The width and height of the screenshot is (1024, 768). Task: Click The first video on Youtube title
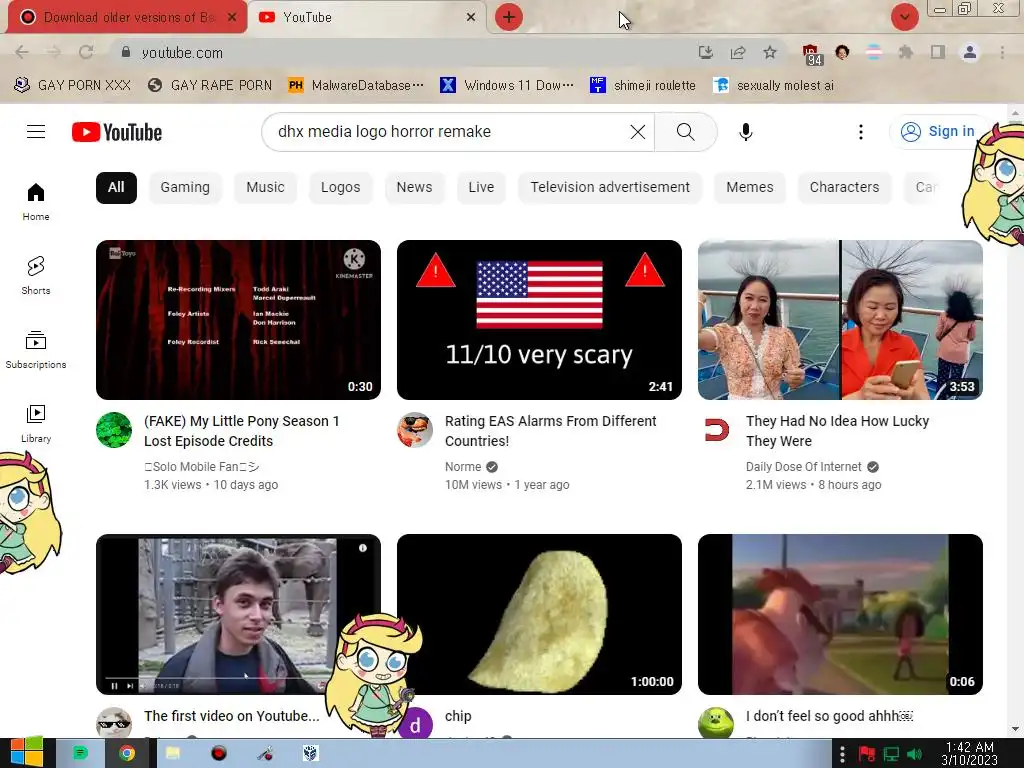pos(232,716)
